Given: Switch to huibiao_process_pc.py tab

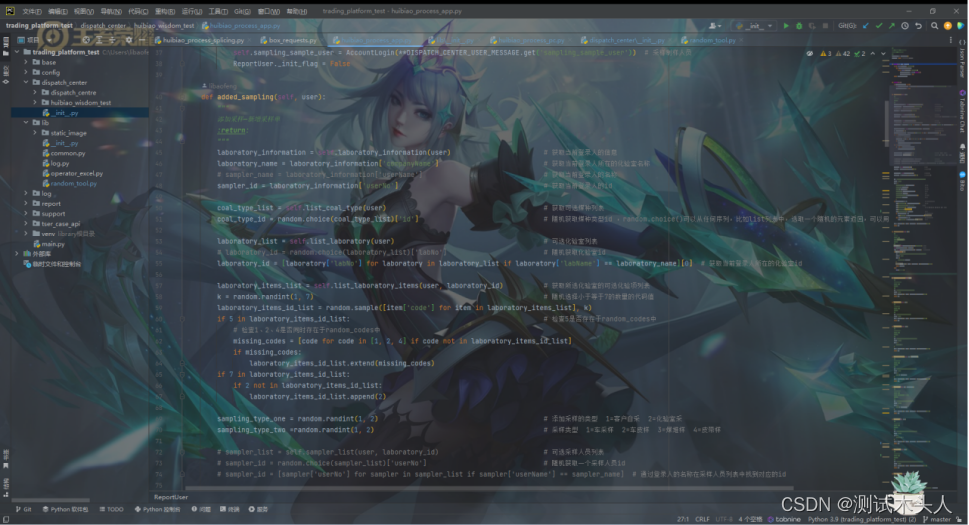Looking at the screenshot, I should [x=531, y=40].
